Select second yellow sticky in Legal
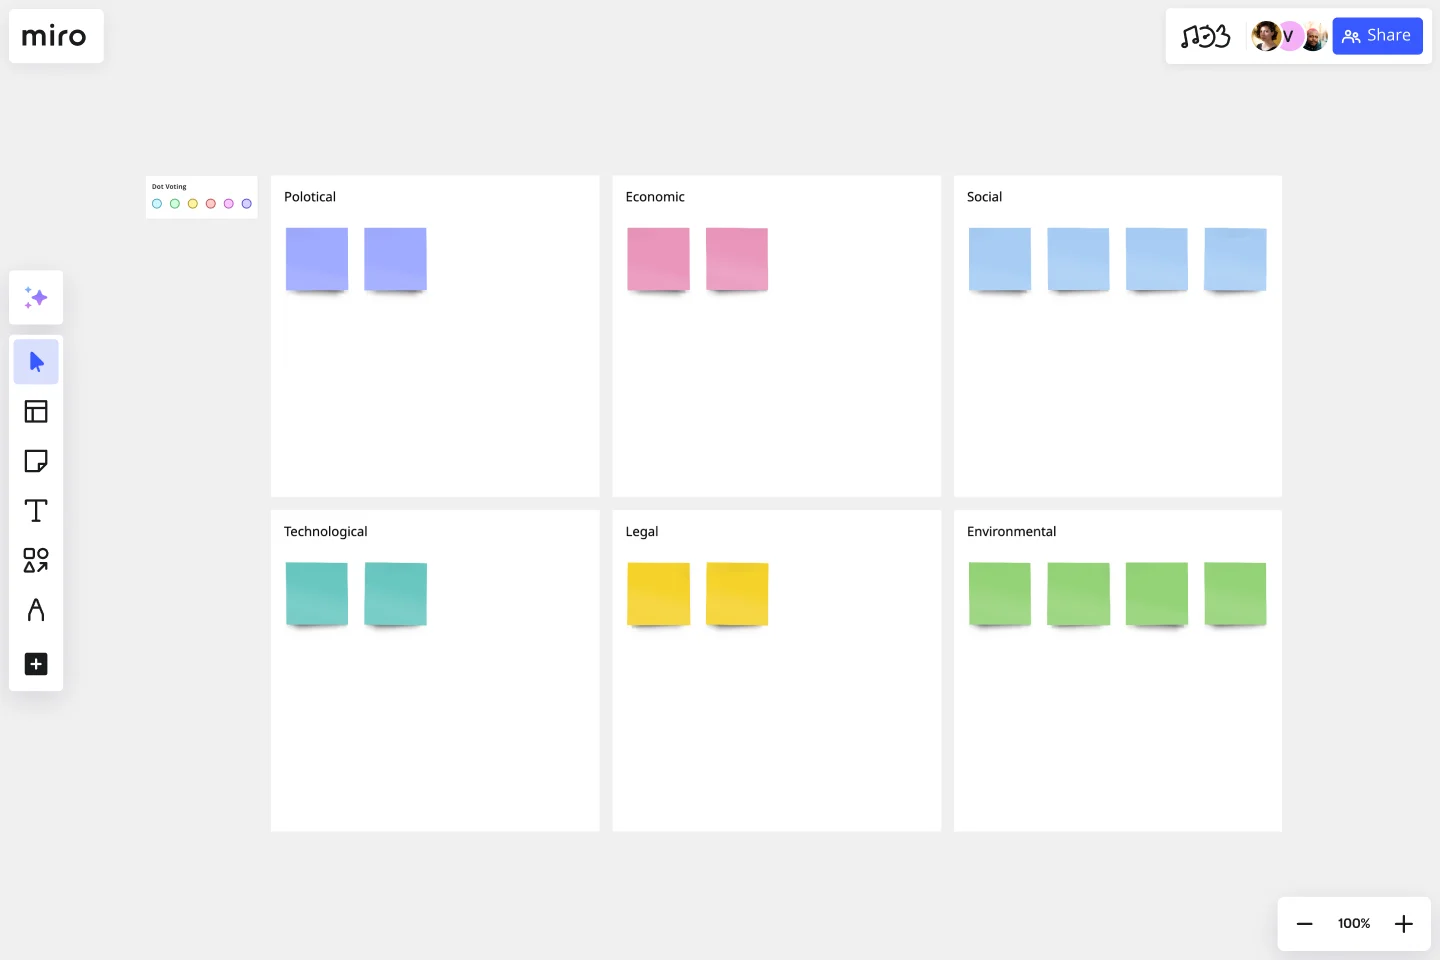The width and height of the screenshot is (1440, 960). coord(737,594)
